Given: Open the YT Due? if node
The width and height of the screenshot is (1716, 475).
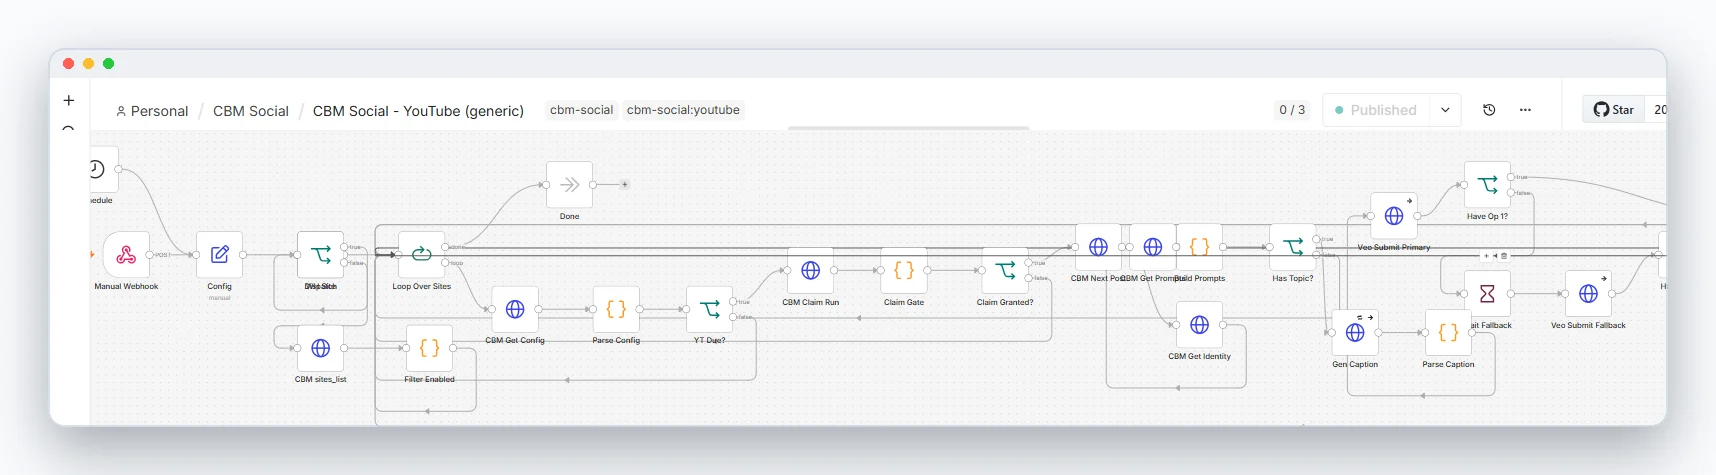Looking at the screenshot, I should (x=710, y=310).
